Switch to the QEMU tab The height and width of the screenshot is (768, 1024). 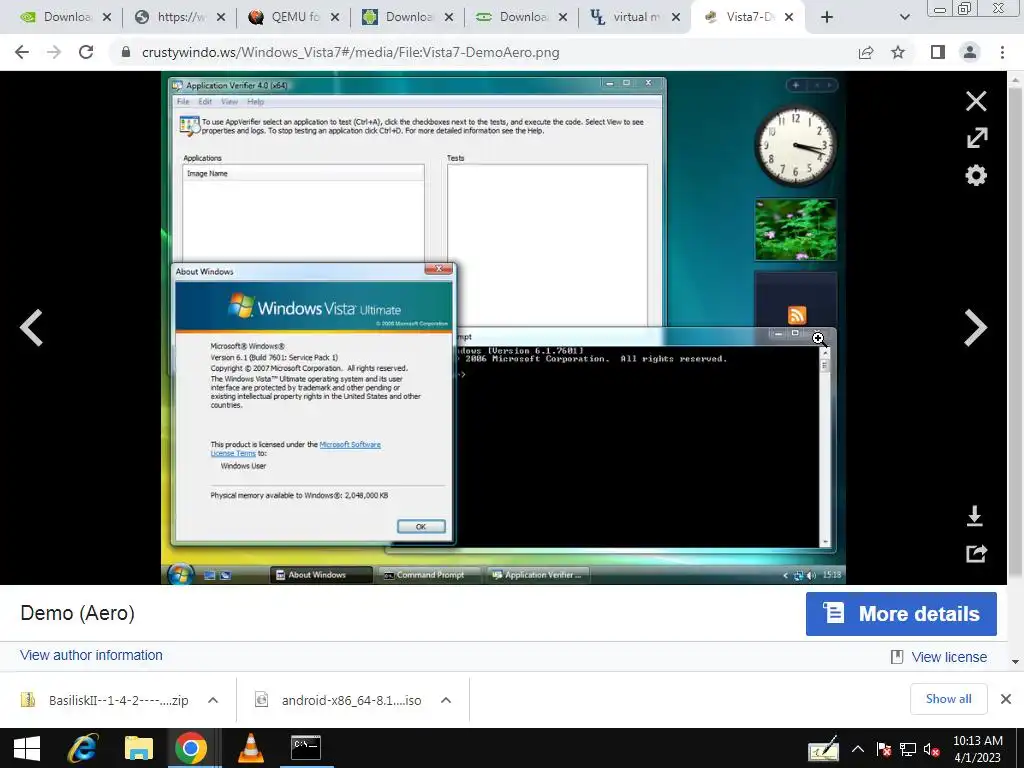tap(293, 18)
